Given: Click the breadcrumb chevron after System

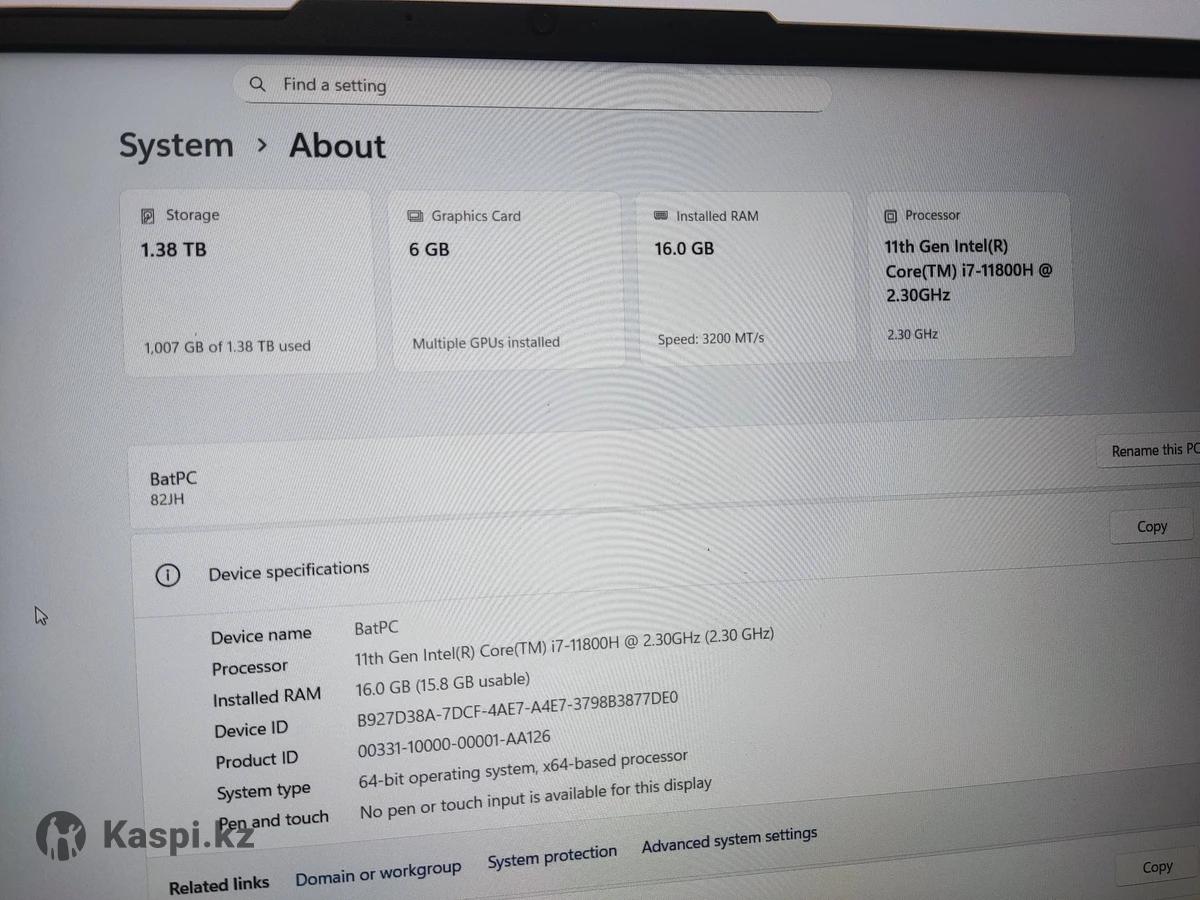Looking at the screenshot, I should point(262,145).
